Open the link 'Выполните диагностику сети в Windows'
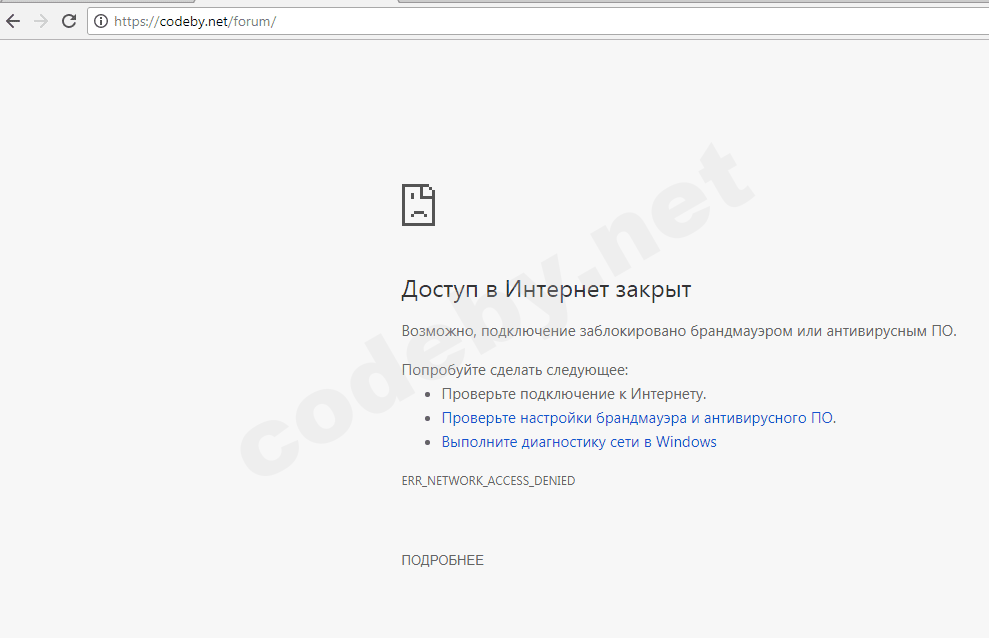Screen dimensions: 989x638 coord(579,442)
